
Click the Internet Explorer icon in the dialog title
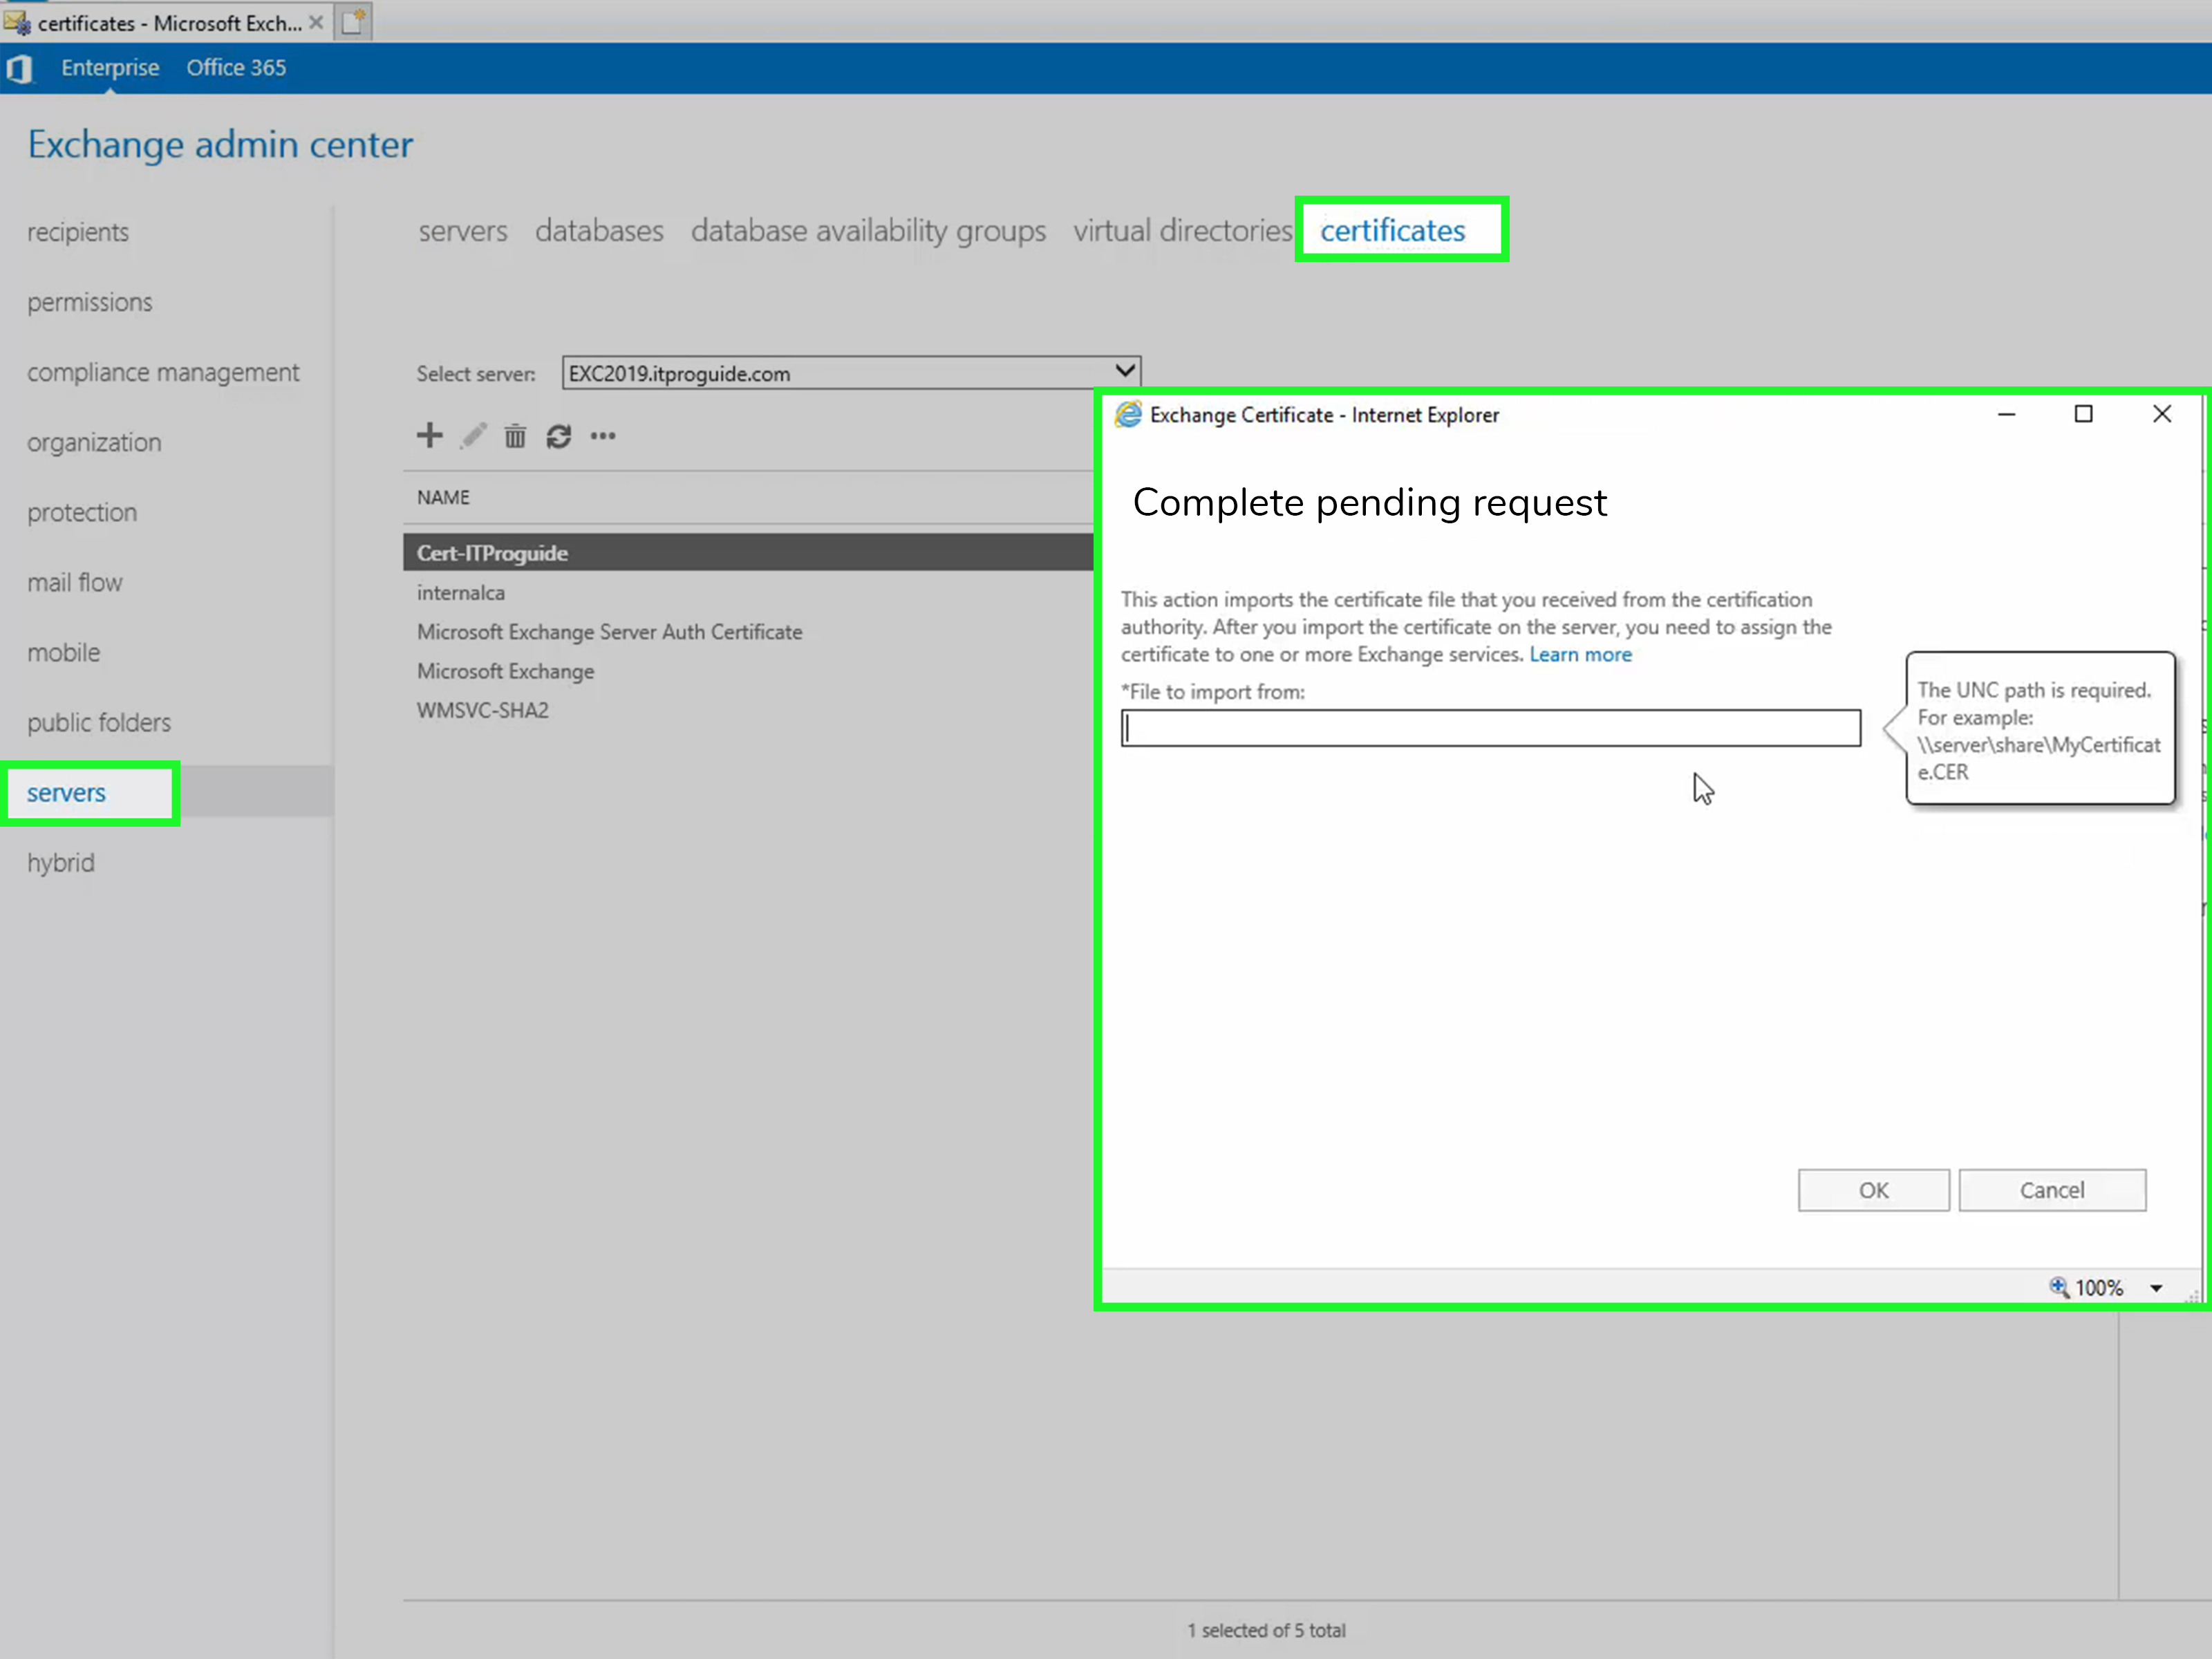pos(1128,415)
